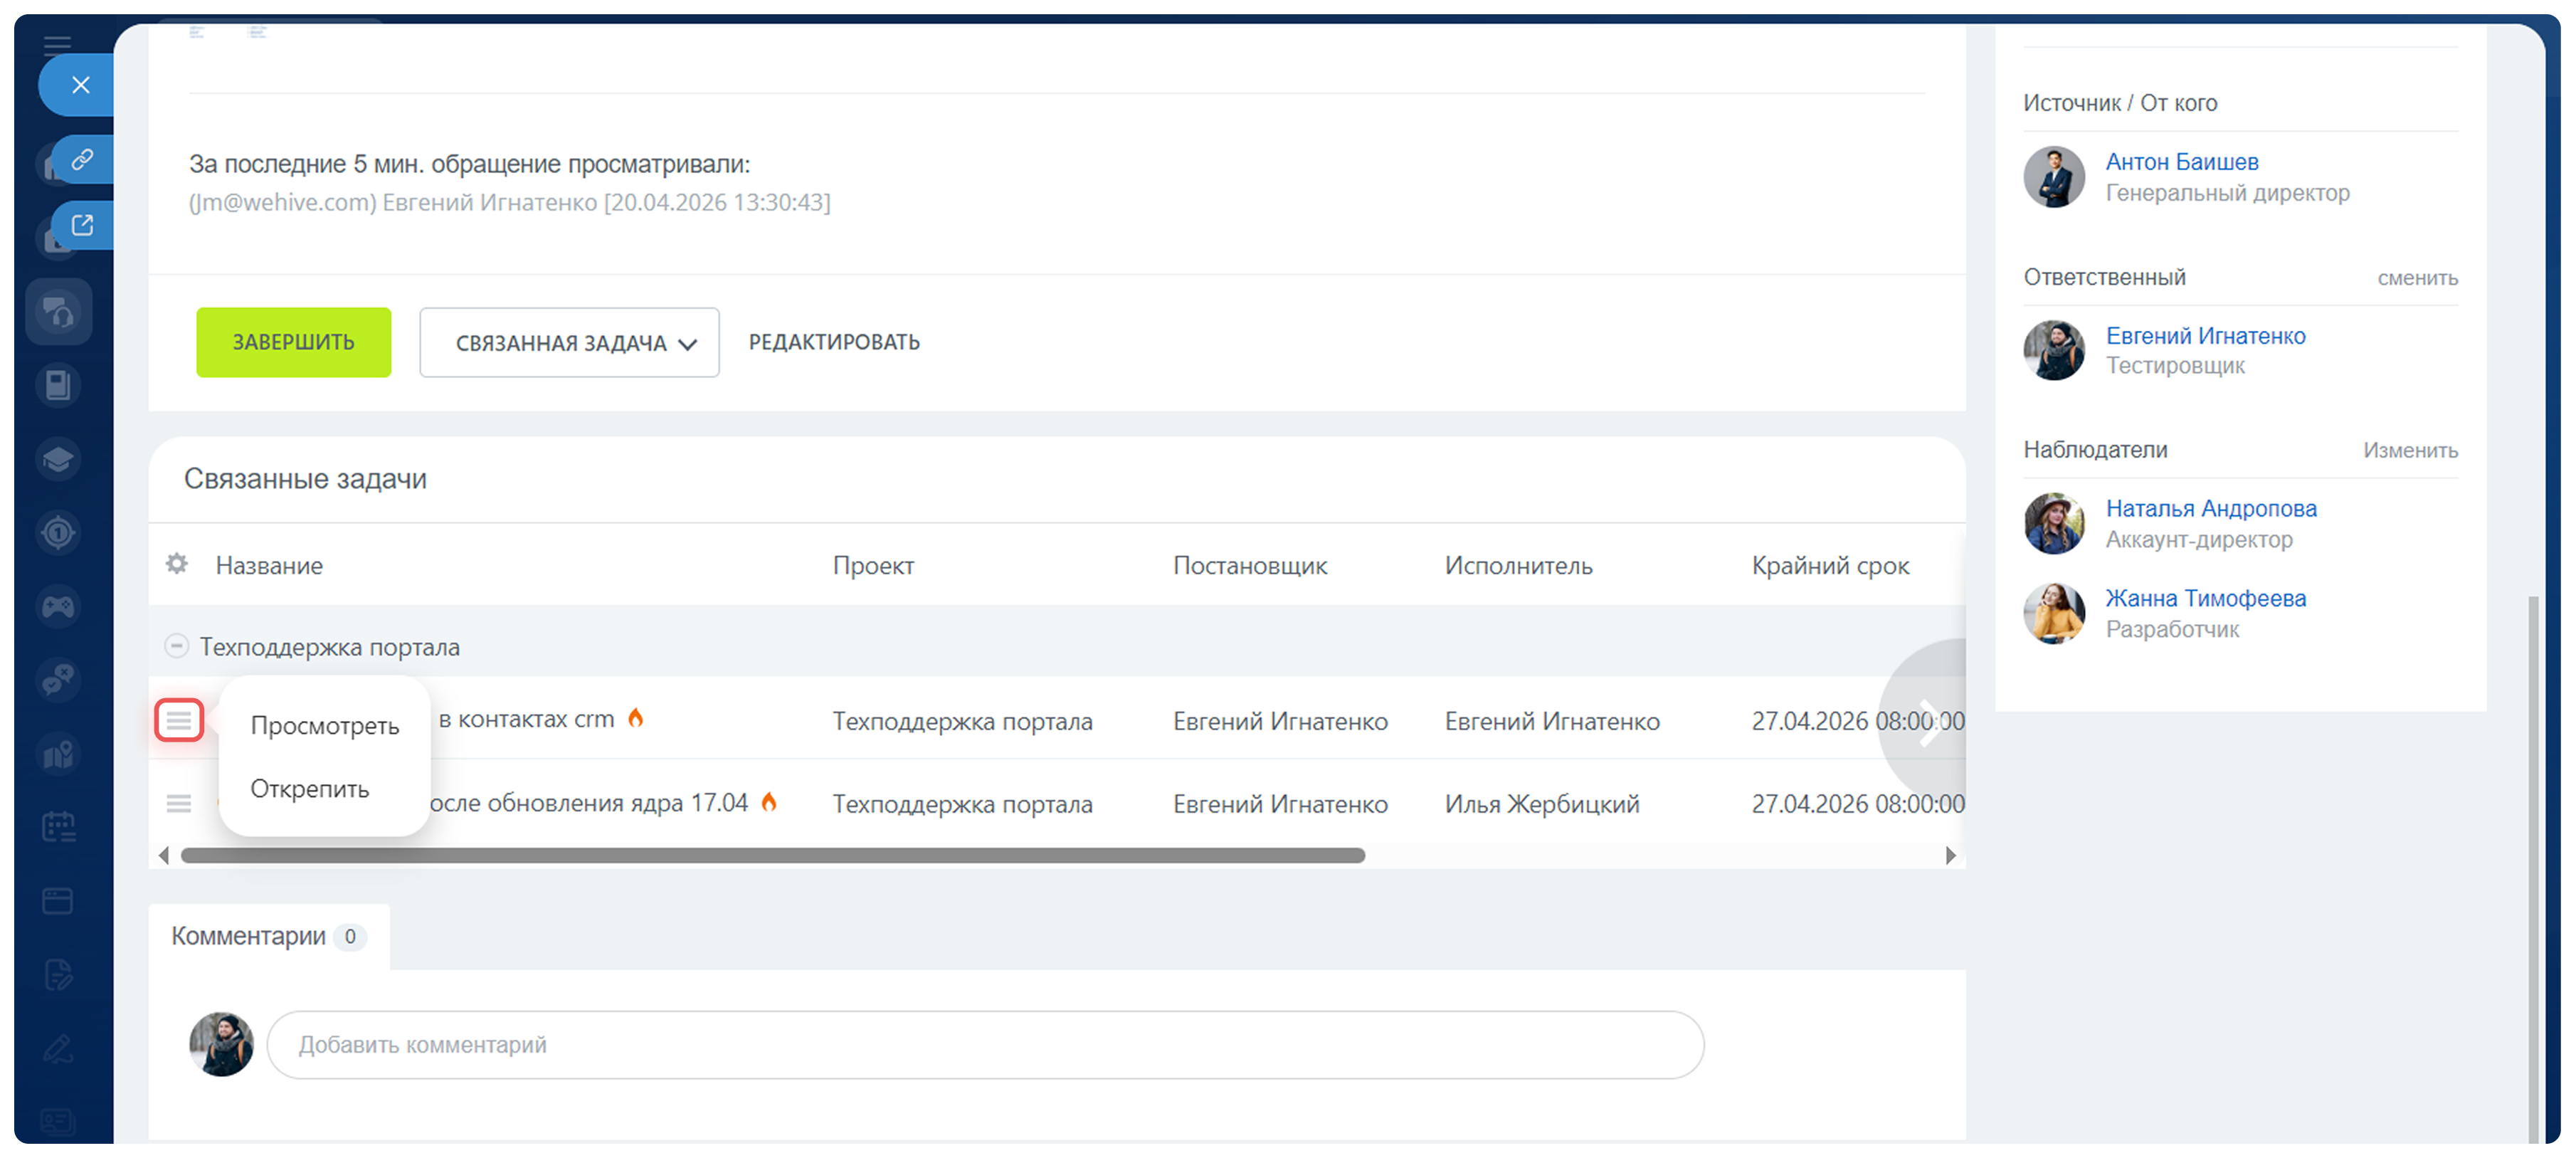Viewport: 2576px width, 1158px height.
Task: Select Просмотреть from the context menu
Action: coord(324,726)
